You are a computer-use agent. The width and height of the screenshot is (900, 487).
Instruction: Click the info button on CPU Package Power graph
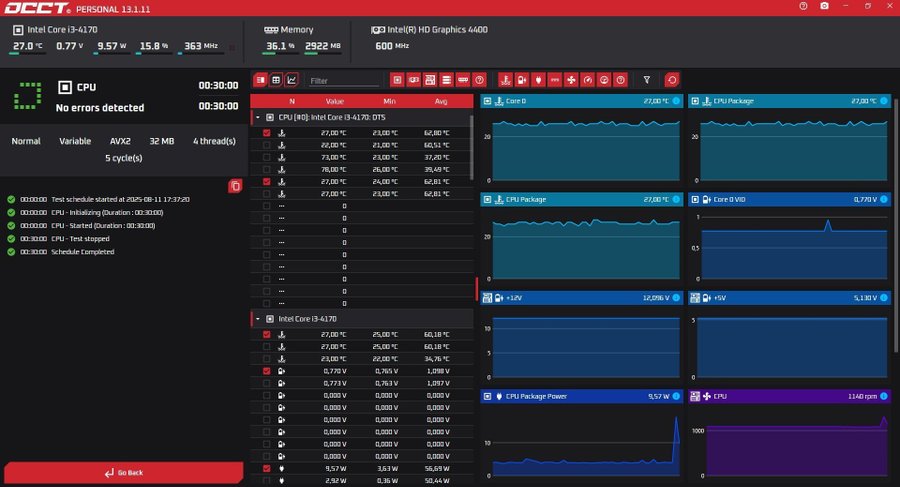pos(675,396)
